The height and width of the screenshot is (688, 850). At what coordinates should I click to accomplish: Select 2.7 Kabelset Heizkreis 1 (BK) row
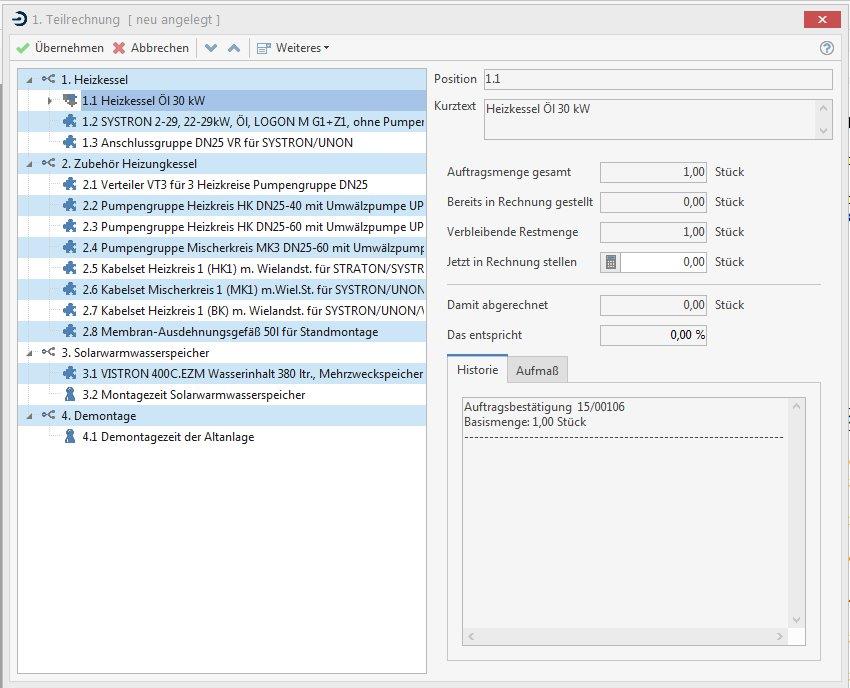click(x=222, y=311)
